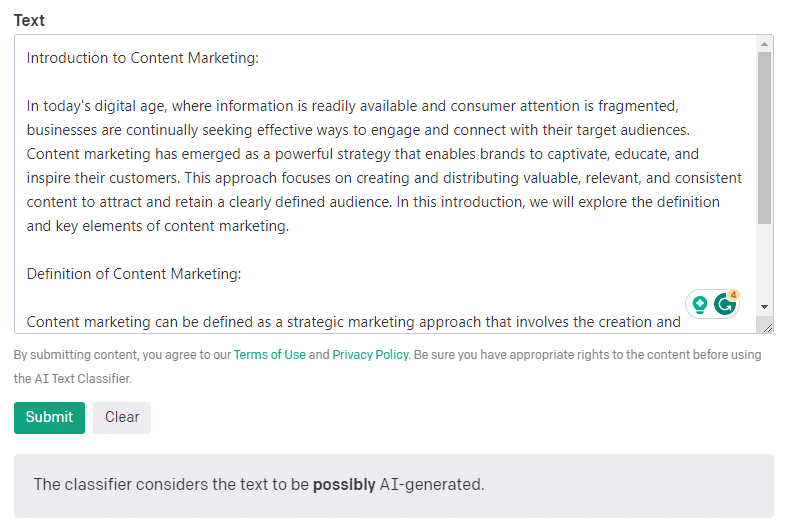786x527 pixels.
Task: Click the blank line under the introduction heading
Action: pyautogui.click(x=386, y=82)
